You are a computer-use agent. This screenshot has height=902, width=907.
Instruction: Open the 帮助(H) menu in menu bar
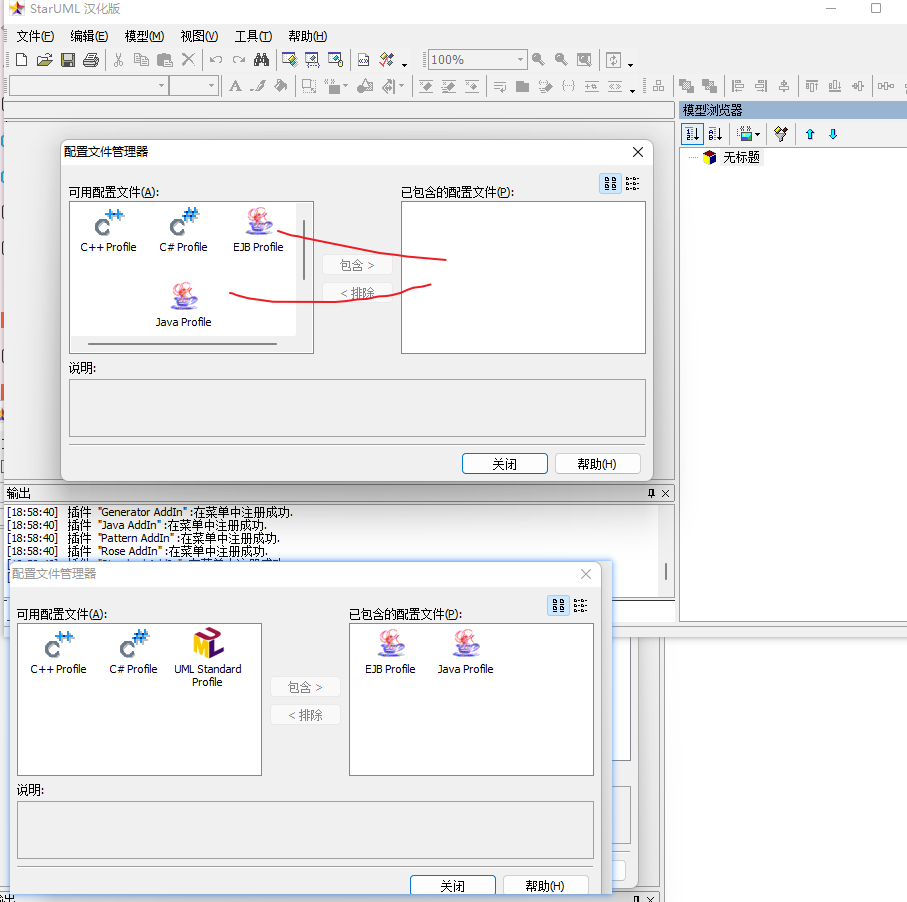[x=308, y=36]
